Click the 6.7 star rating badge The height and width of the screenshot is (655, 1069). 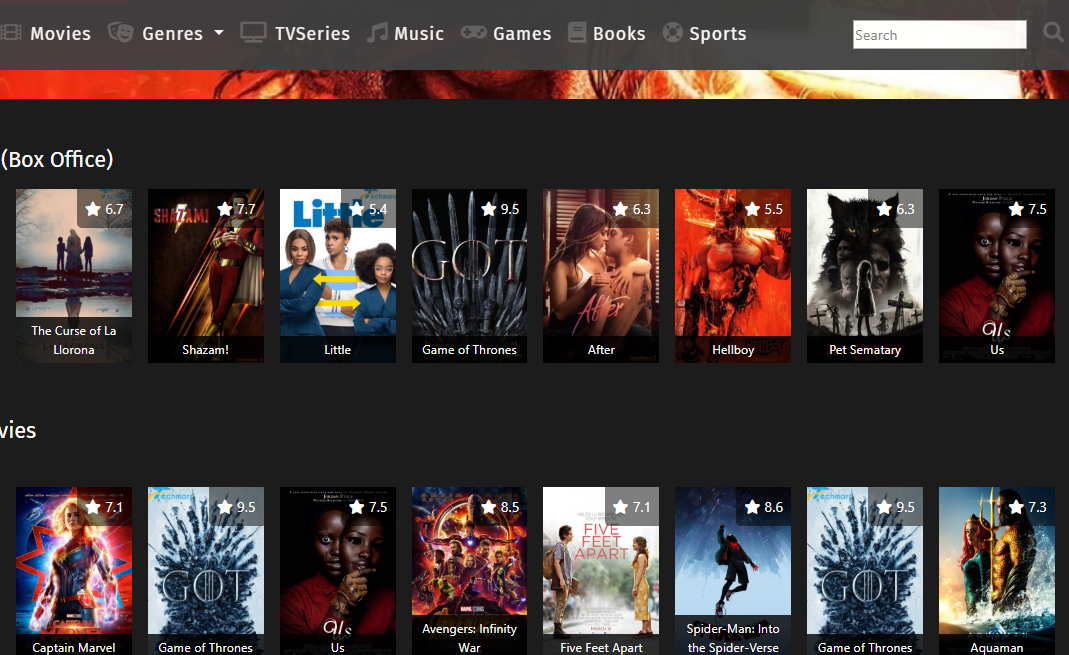pyautogui.click(x=104, y=209)
